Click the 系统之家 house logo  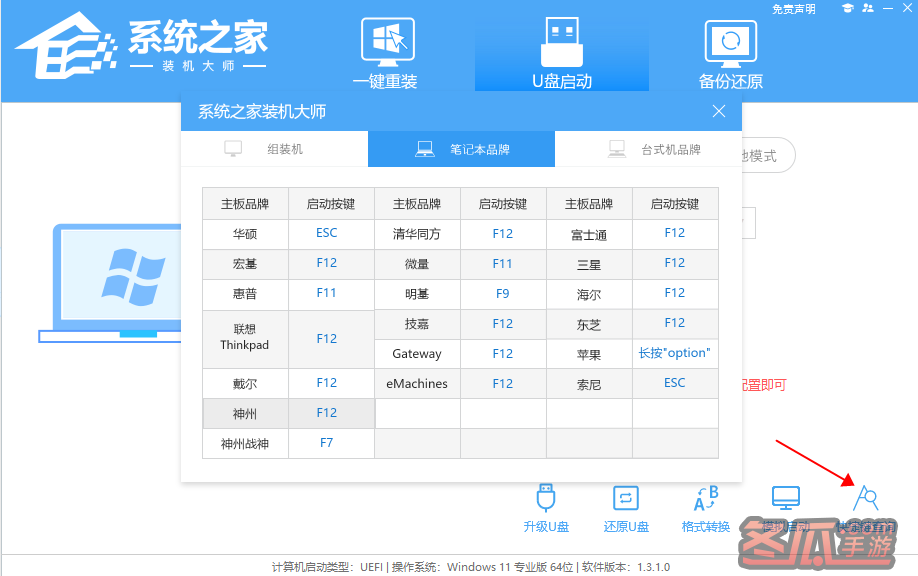coord(66,46)
